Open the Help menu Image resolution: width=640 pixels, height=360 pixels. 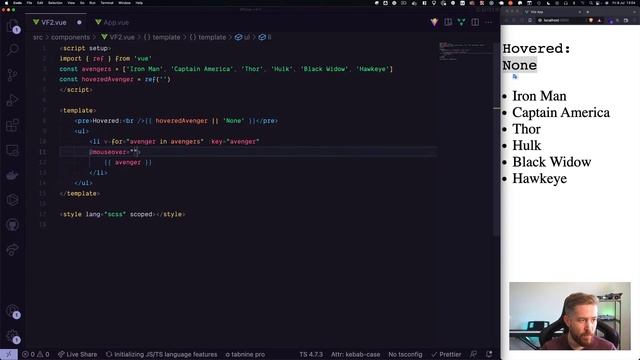[139, 3]
